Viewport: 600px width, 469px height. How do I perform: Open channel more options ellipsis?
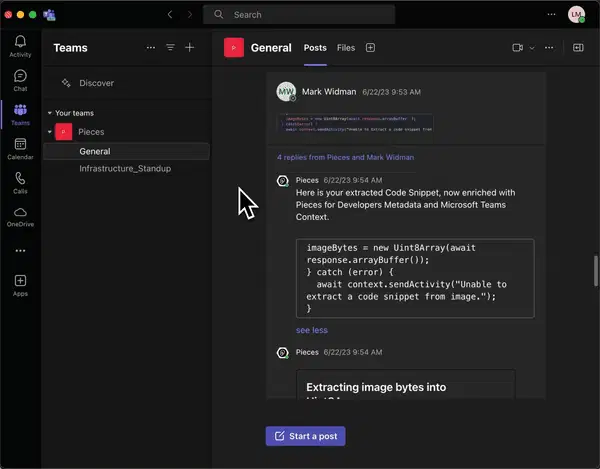[x=549, y=48]
